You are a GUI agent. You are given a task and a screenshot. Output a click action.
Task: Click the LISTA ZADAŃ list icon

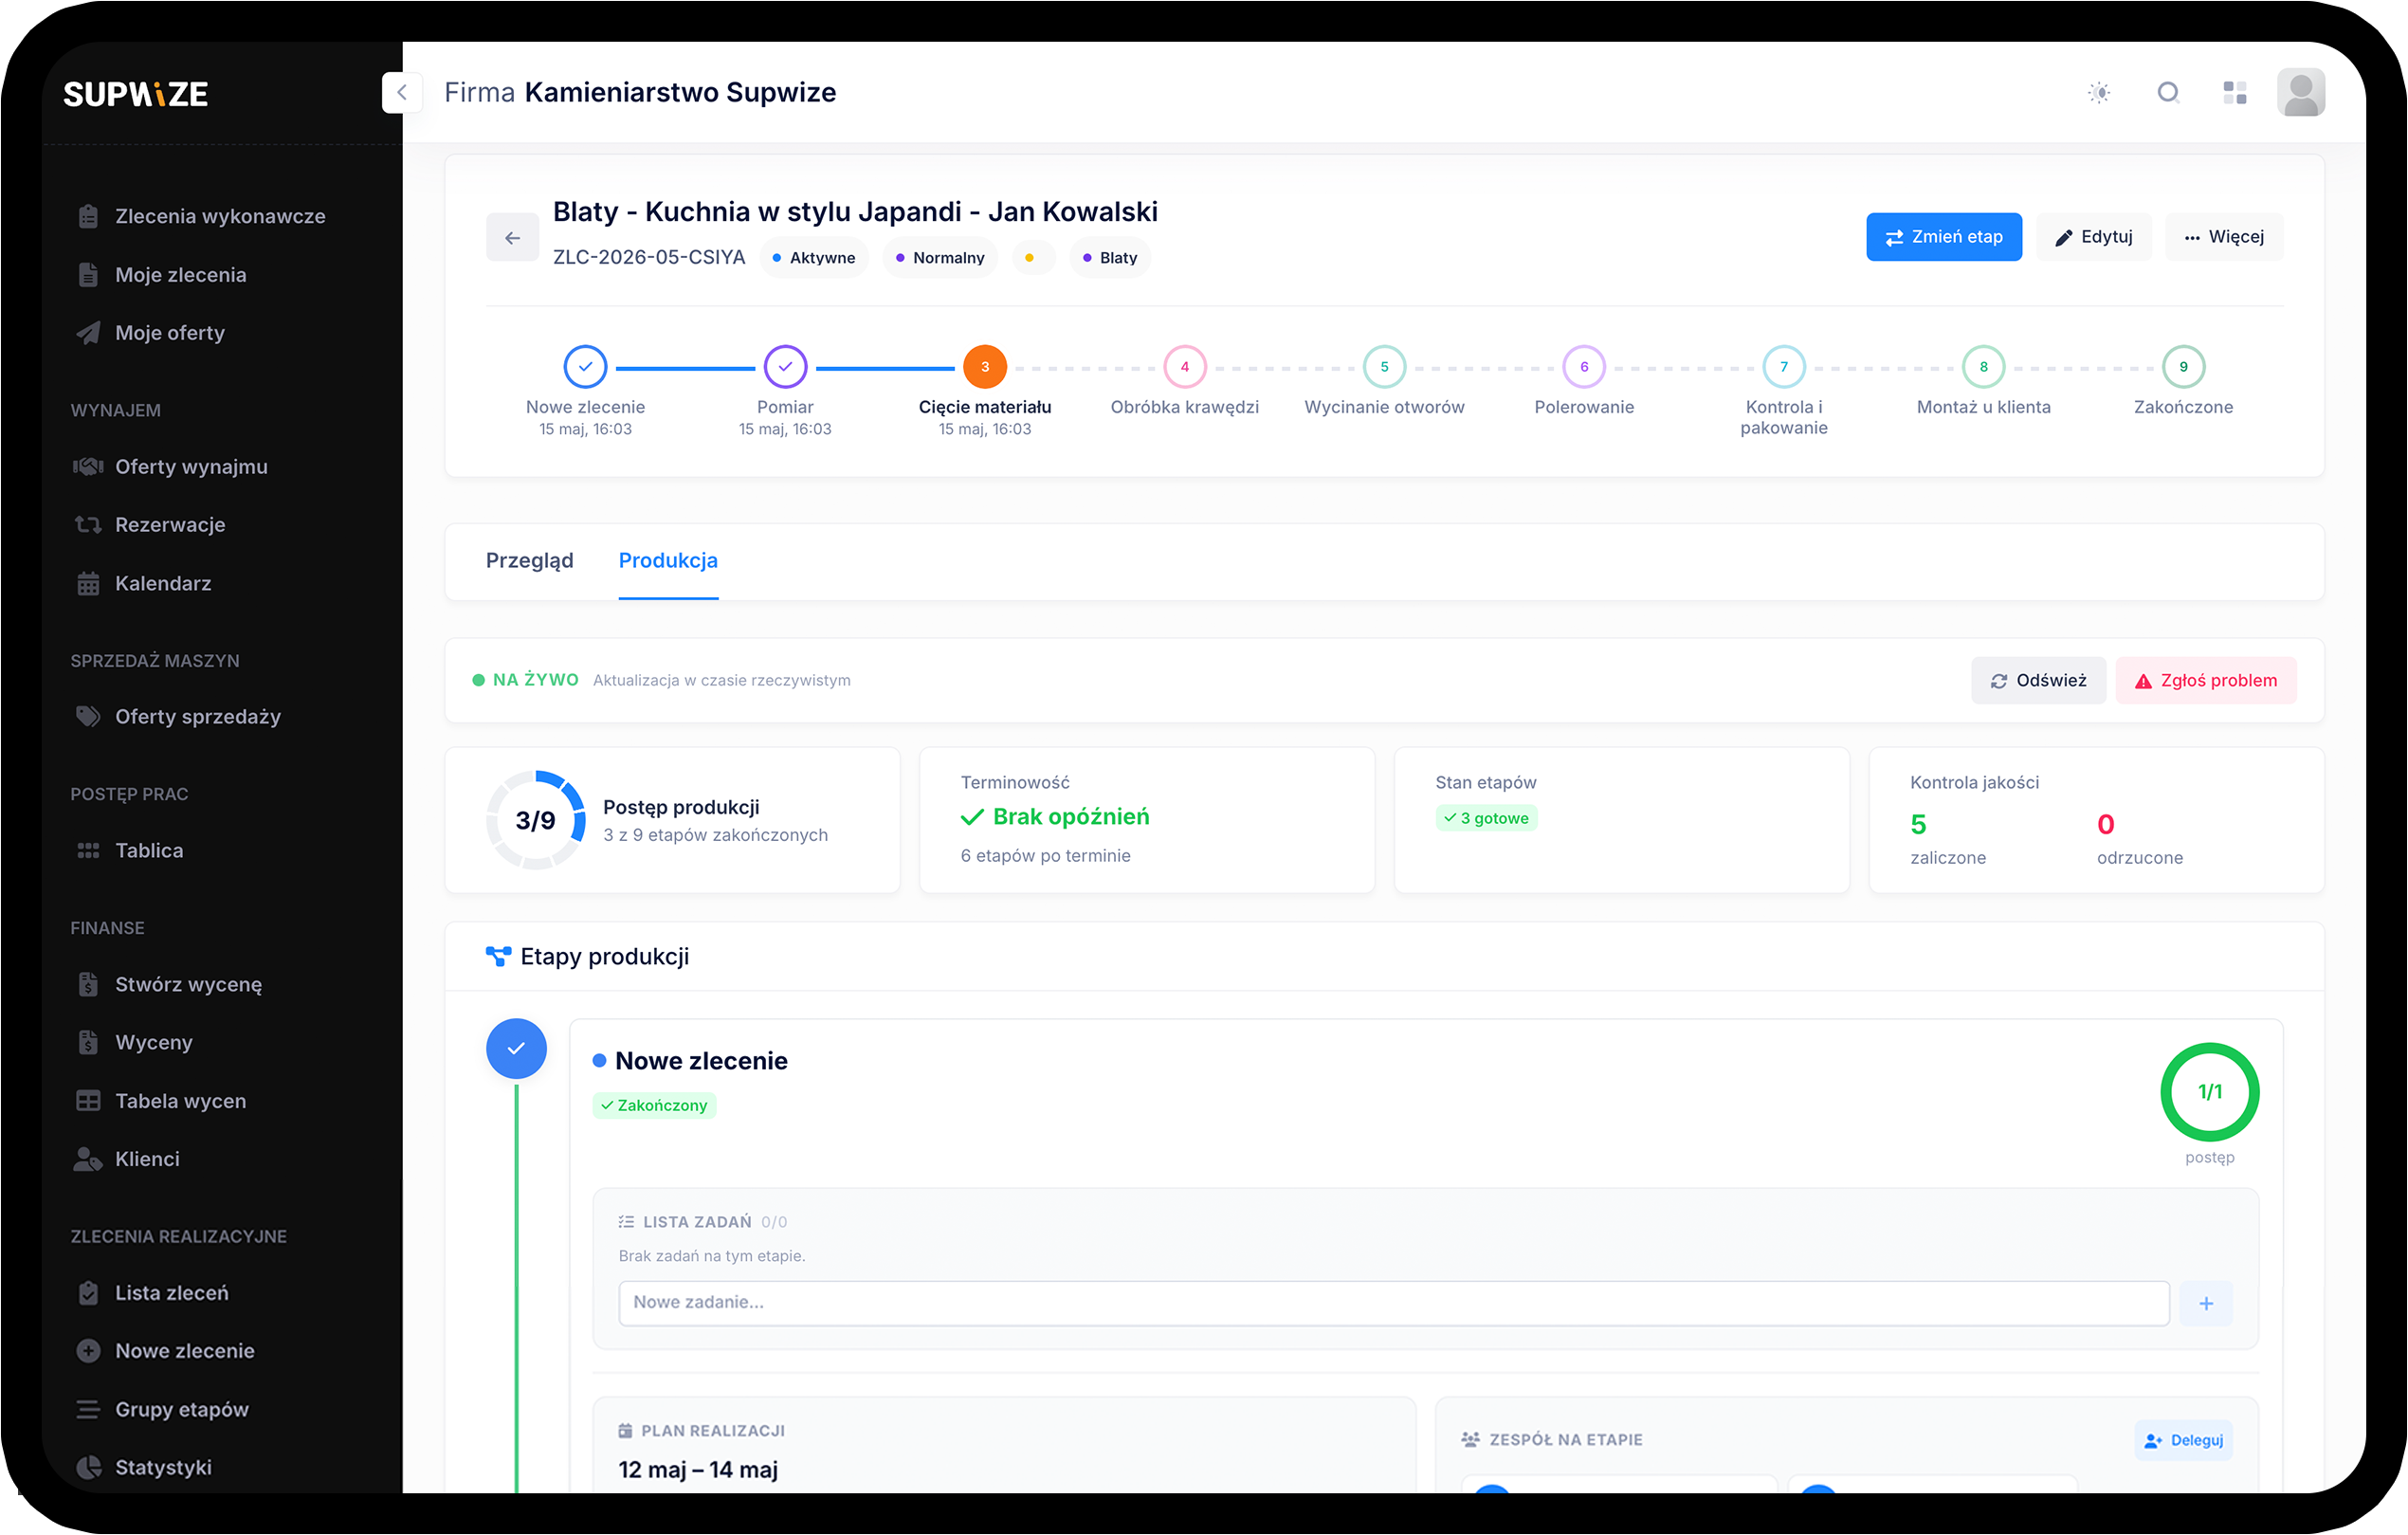pos(626,1223)
